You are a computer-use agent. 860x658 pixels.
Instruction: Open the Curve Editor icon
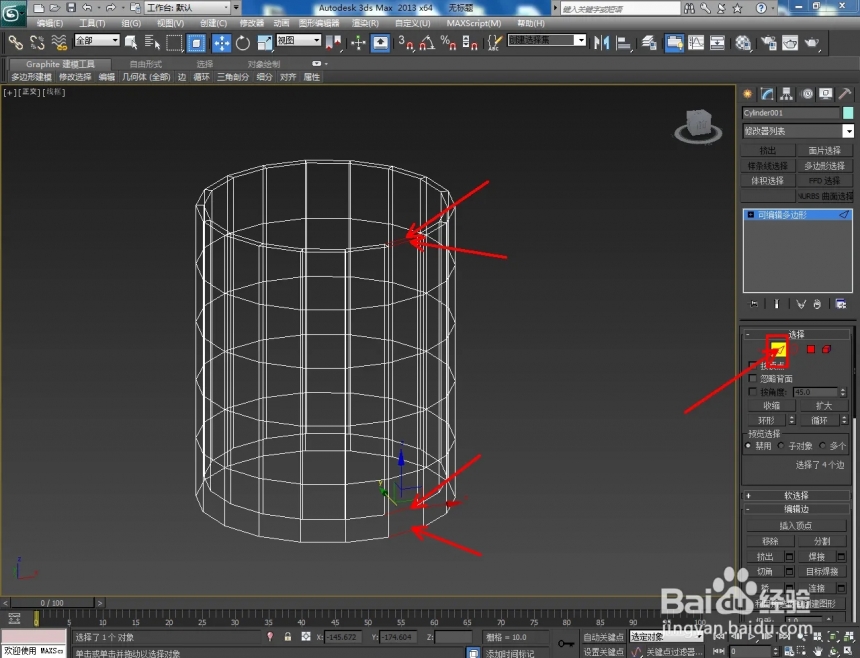click(x=696, y=42)
